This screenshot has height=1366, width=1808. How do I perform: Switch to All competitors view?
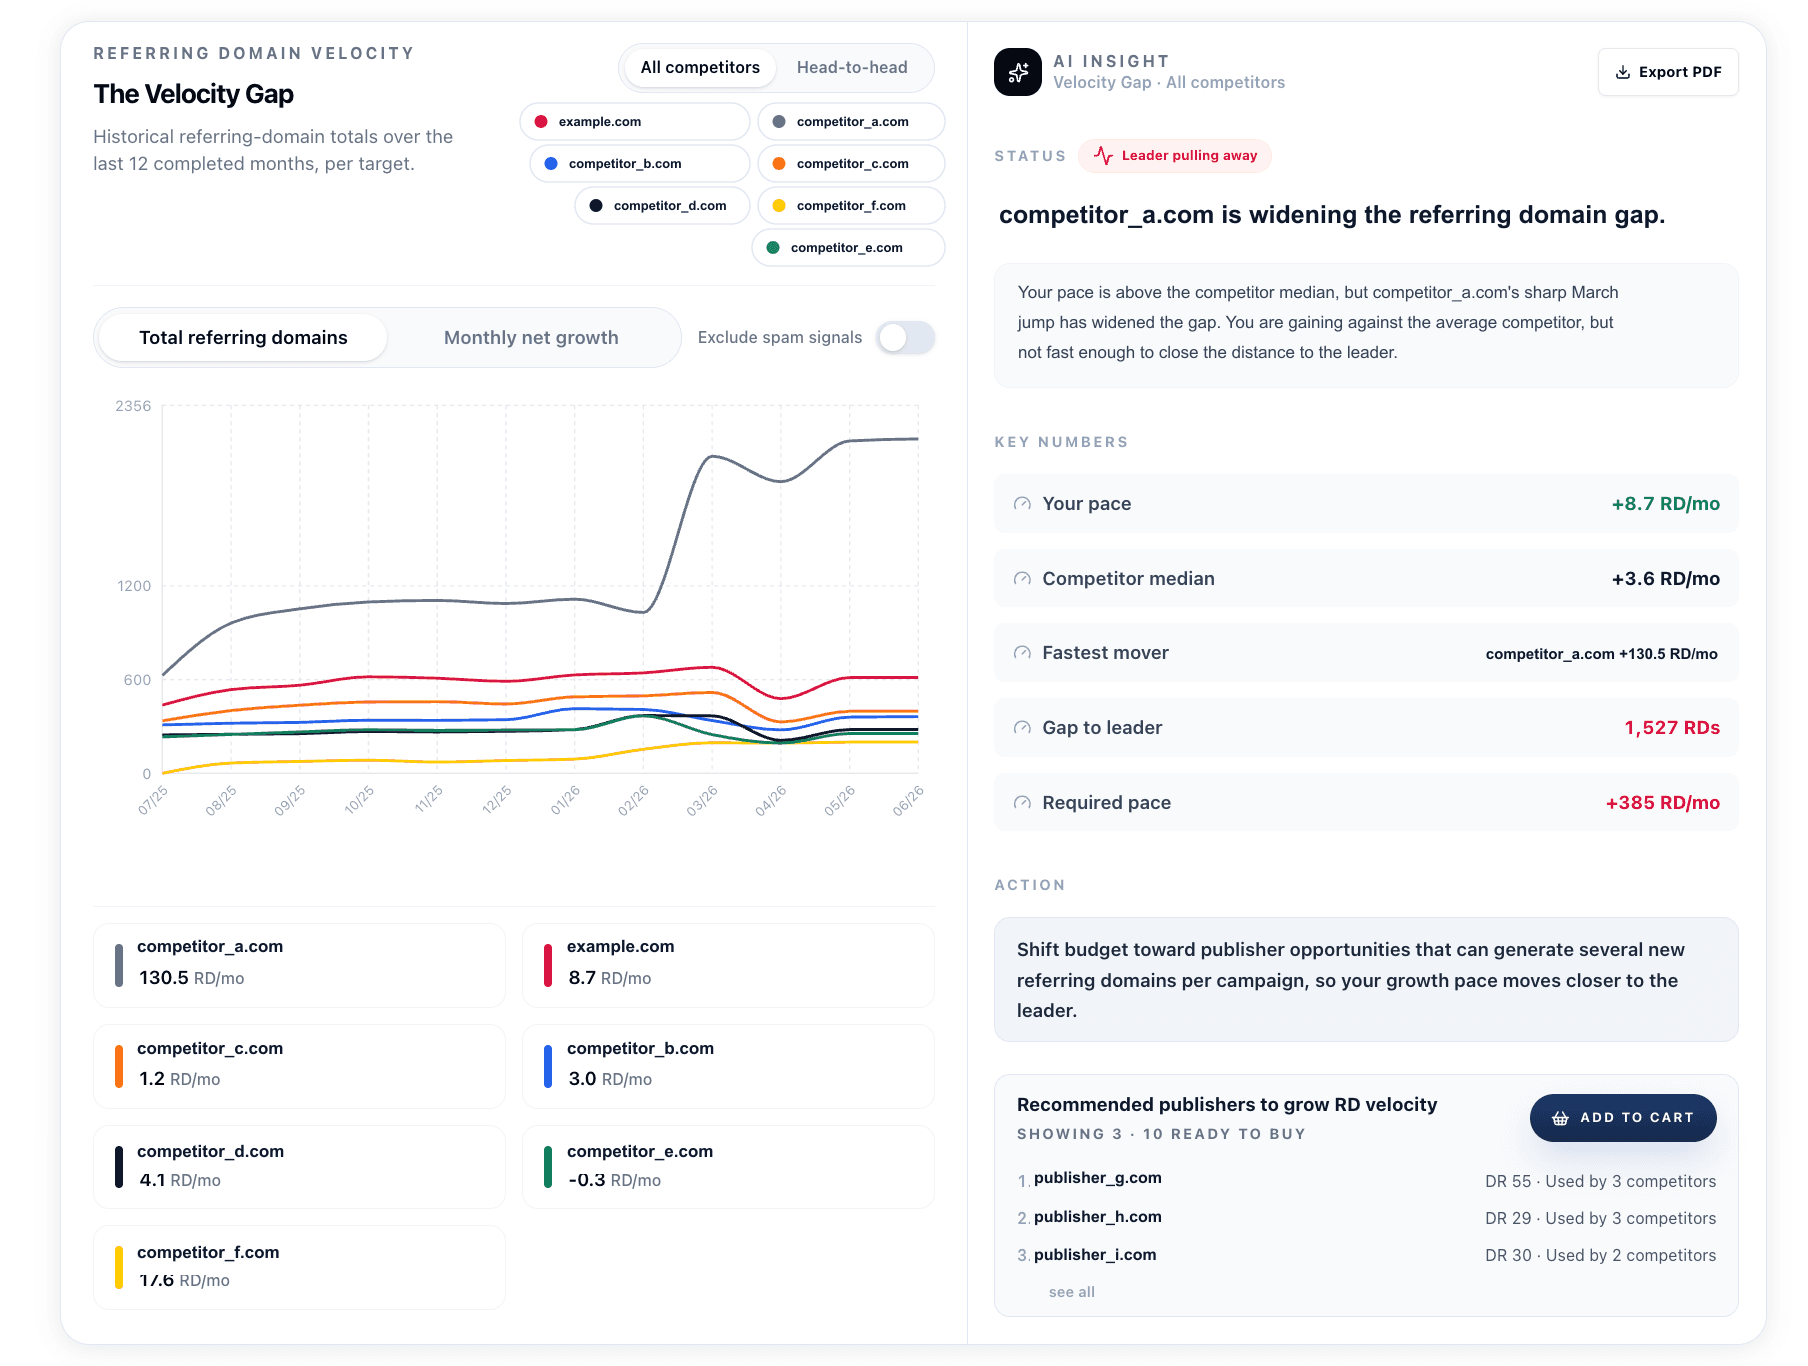tap(700, 68)
